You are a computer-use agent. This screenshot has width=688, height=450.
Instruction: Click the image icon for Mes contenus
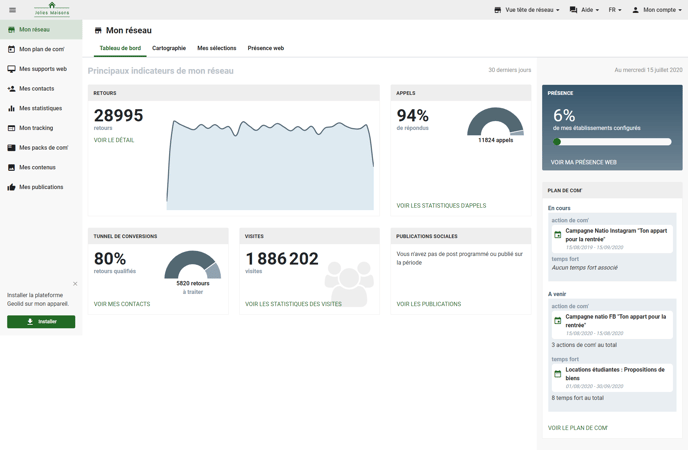pyautogui.click(x=11, y=168)
